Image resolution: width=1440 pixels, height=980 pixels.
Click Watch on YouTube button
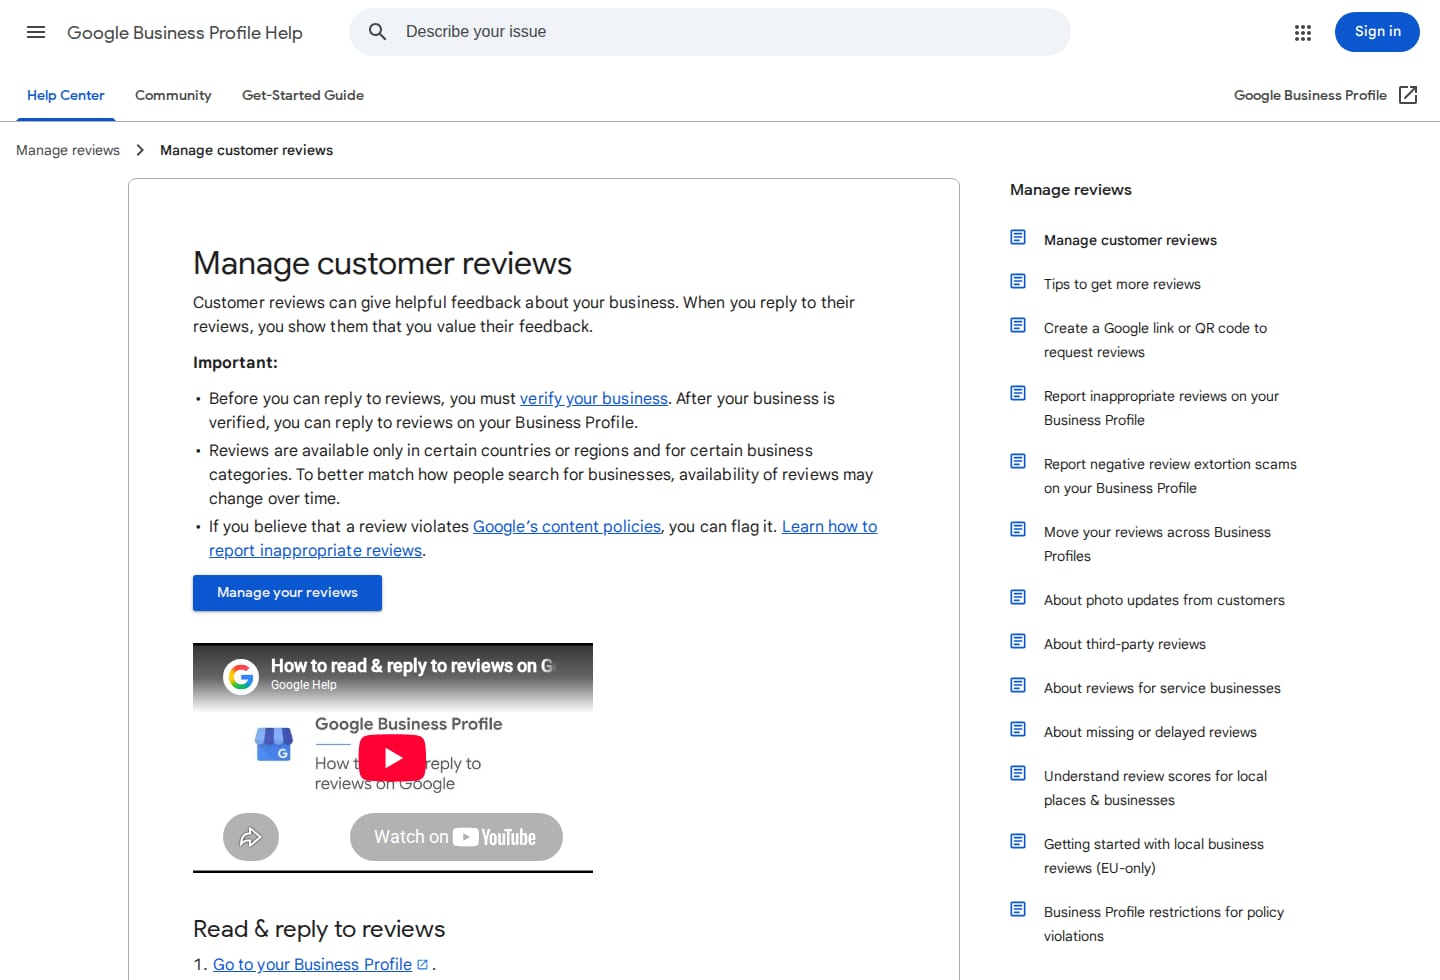pos(456,837)
